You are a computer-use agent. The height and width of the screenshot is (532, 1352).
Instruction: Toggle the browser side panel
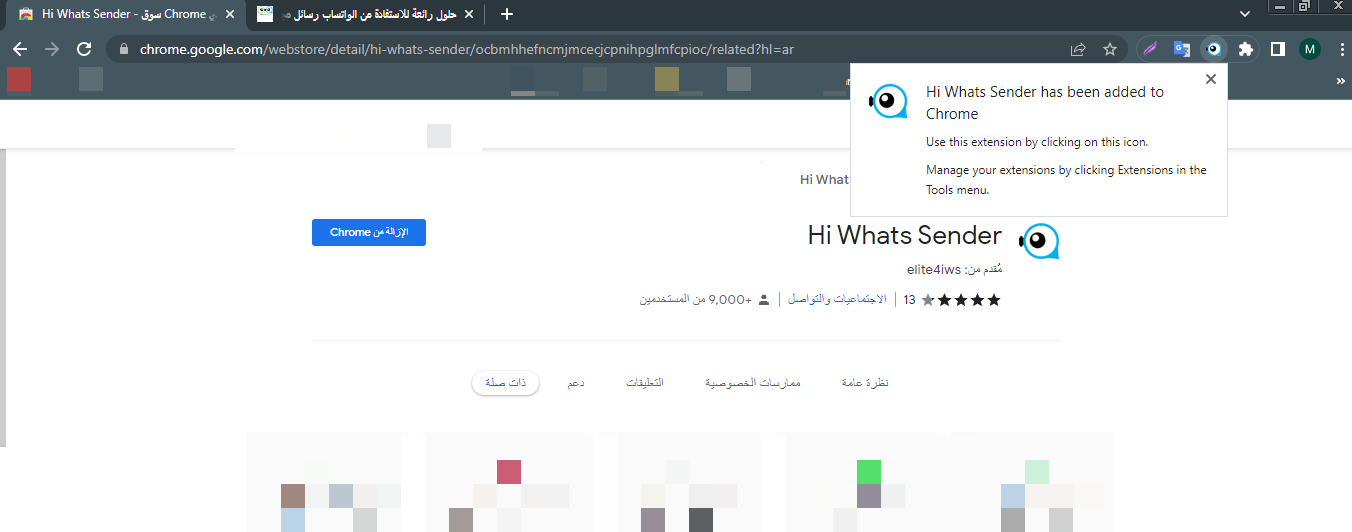pos(1277,49)
